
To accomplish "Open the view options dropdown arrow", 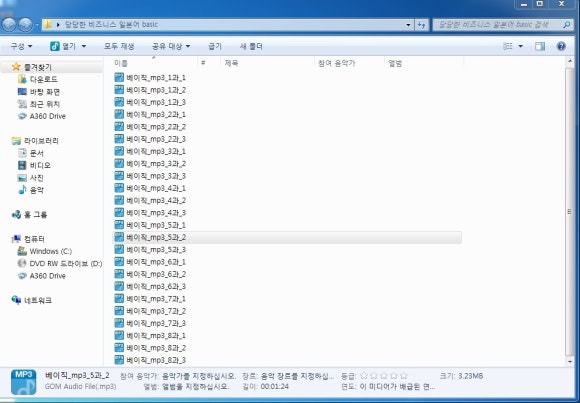I will tap(520, 46).
